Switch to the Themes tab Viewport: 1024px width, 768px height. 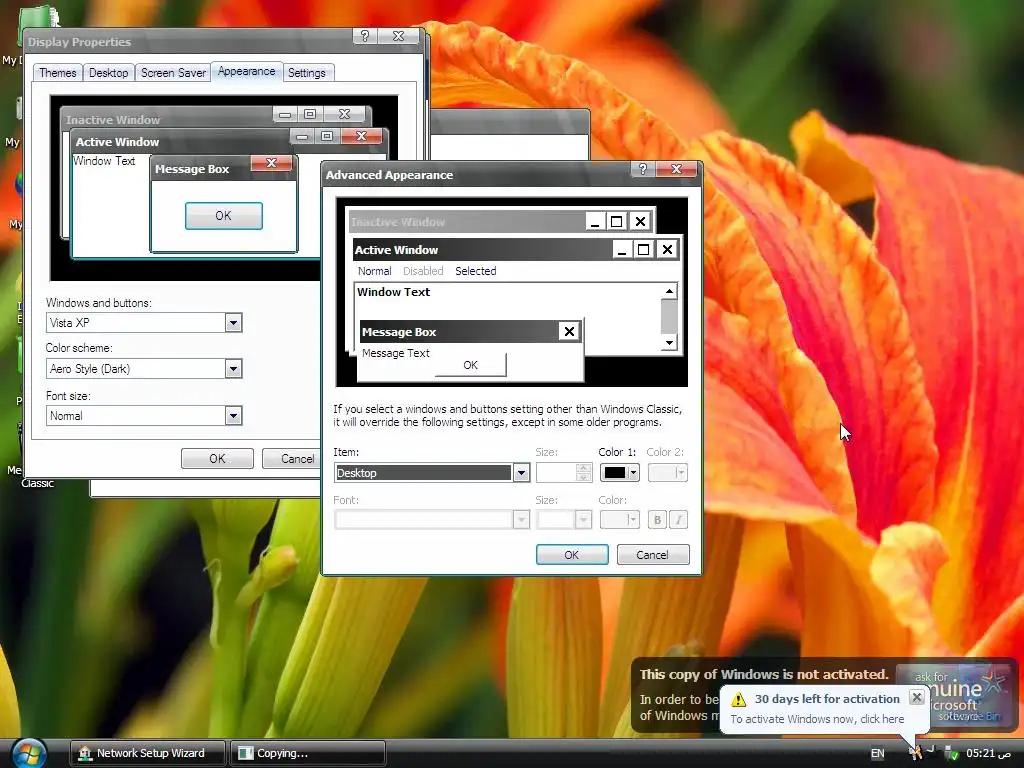coord(57,72)
